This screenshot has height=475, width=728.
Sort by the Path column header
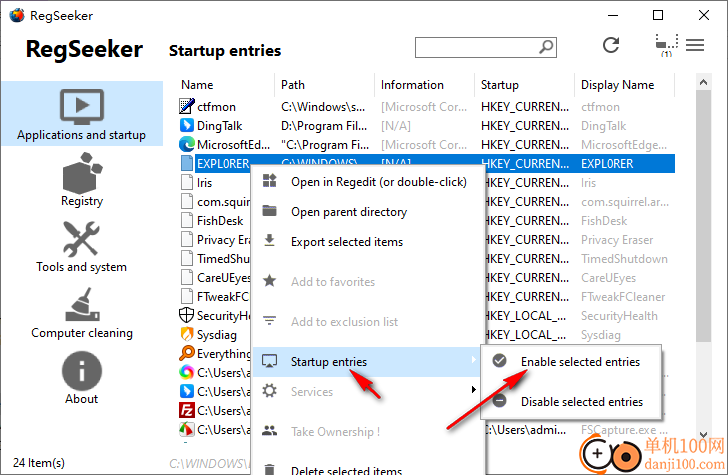pyautogui.click(x=292, y=85)
